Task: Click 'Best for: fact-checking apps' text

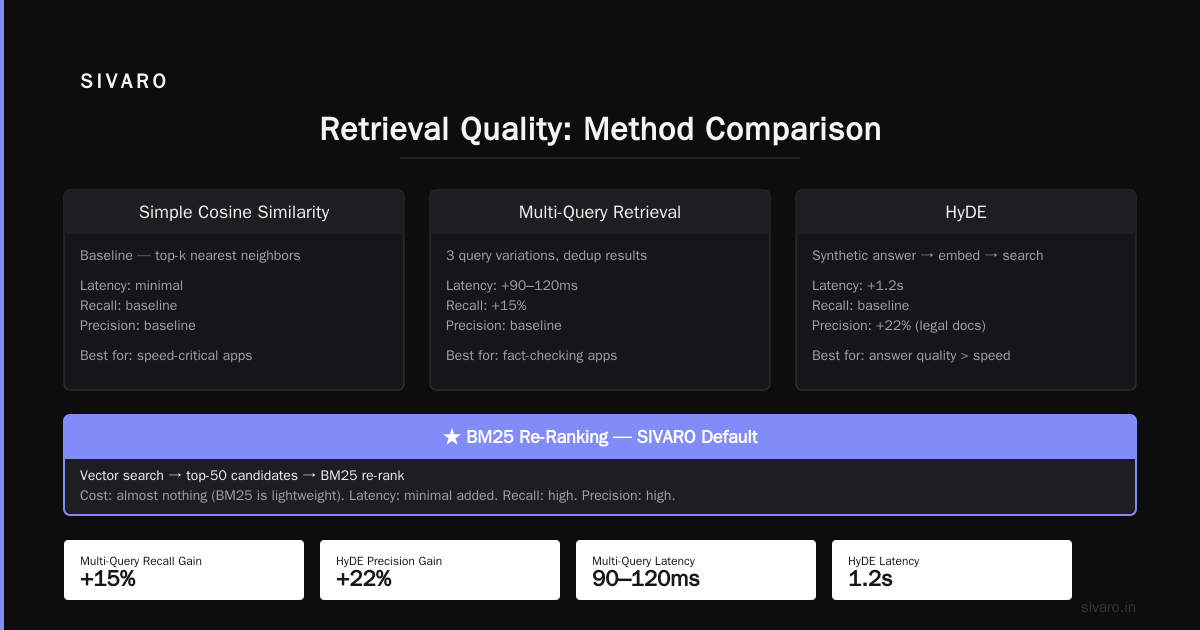Action: coord(531,355)
